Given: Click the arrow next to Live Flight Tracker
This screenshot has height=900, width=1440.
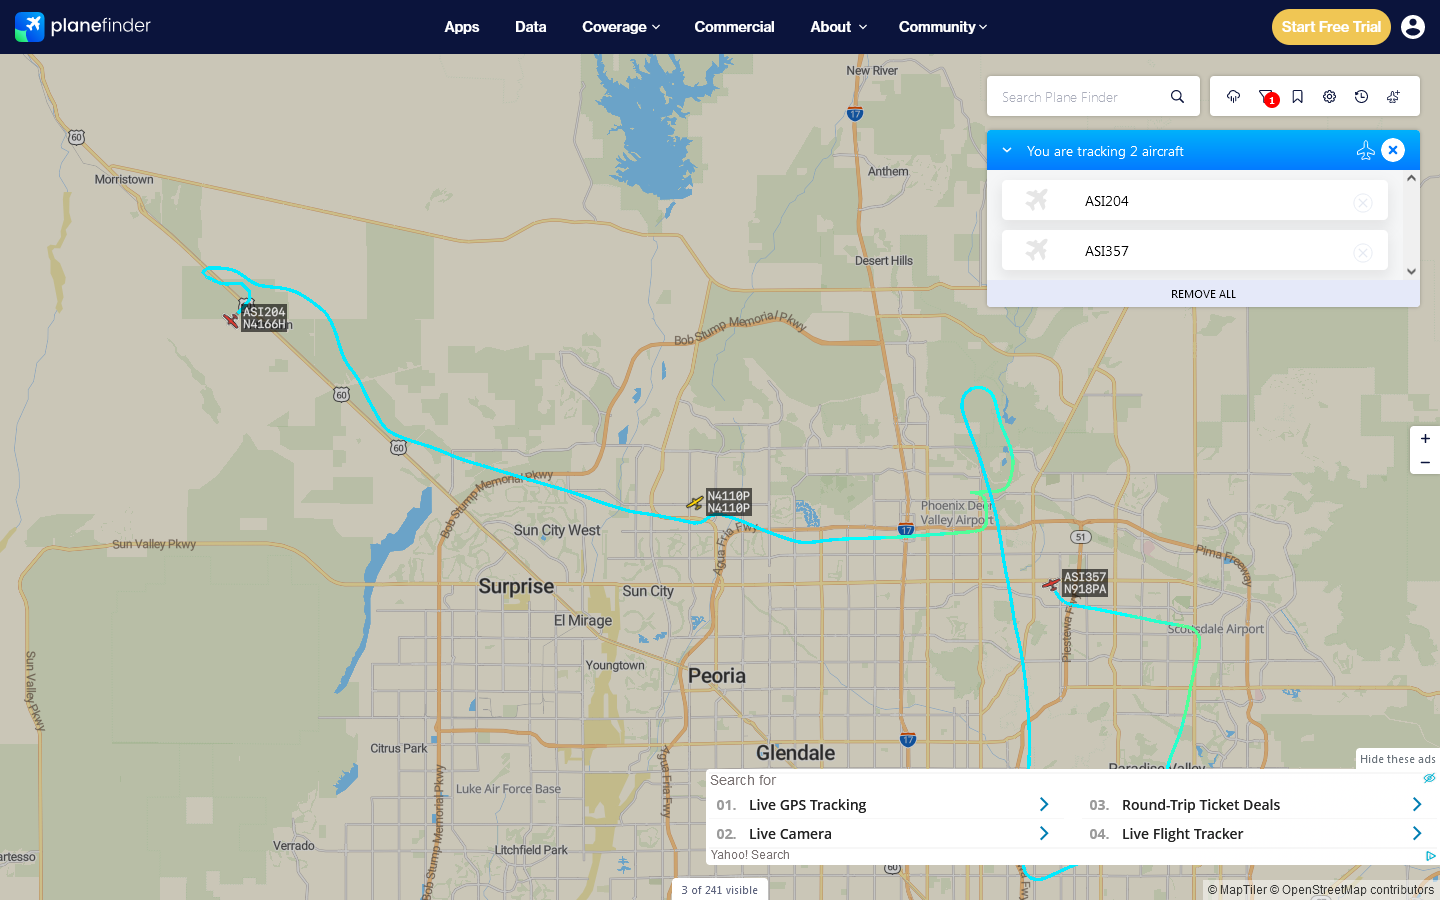Looking at the screenshot, I should pos(1417,834).
